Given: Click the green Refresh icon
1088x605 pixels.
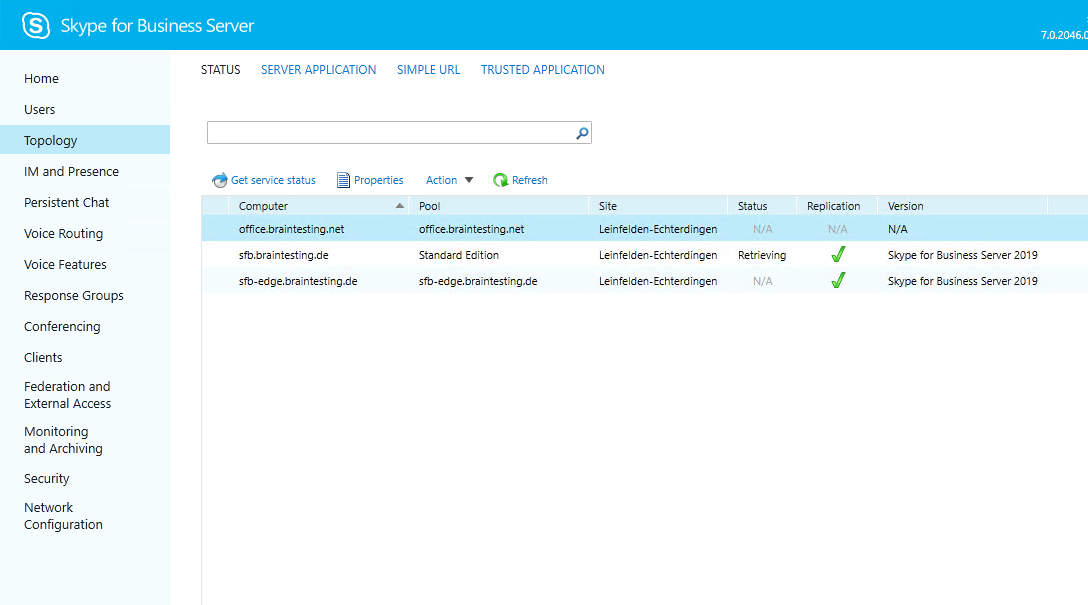Looking at the screenshot, I should [x=501, y=181].
